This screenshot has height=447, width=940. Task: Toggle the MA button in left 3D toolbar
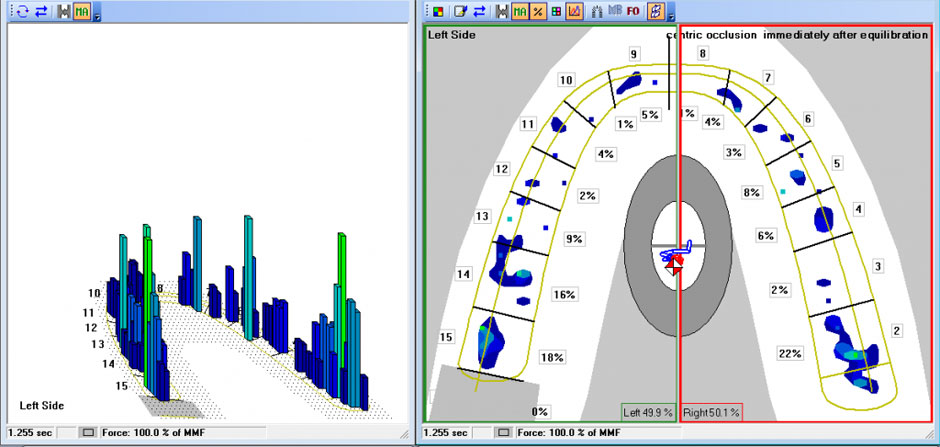(x=81, y=11)
